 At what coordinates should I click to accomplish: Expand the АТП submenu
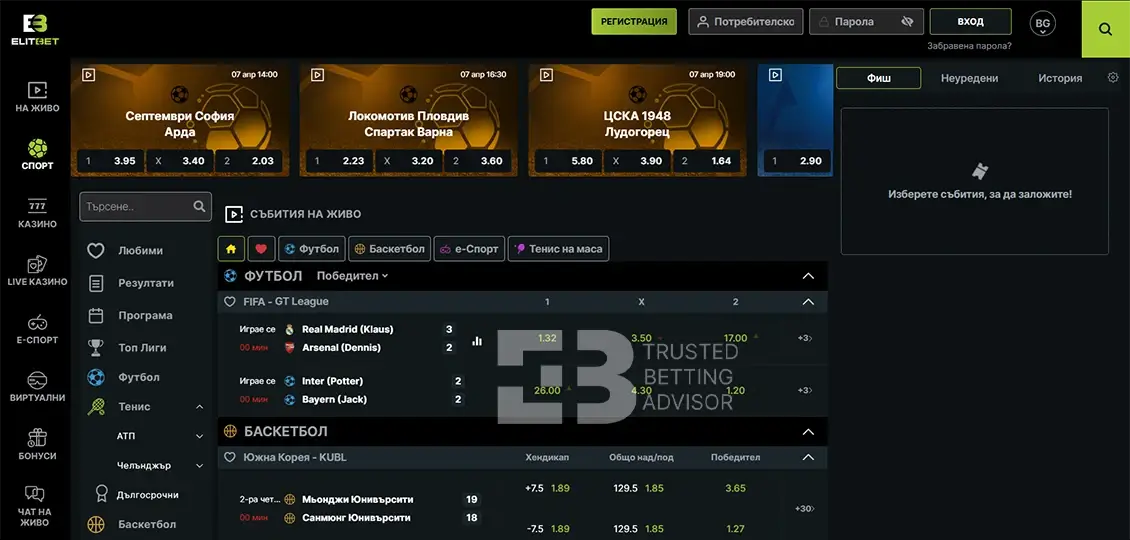(200, 436)
